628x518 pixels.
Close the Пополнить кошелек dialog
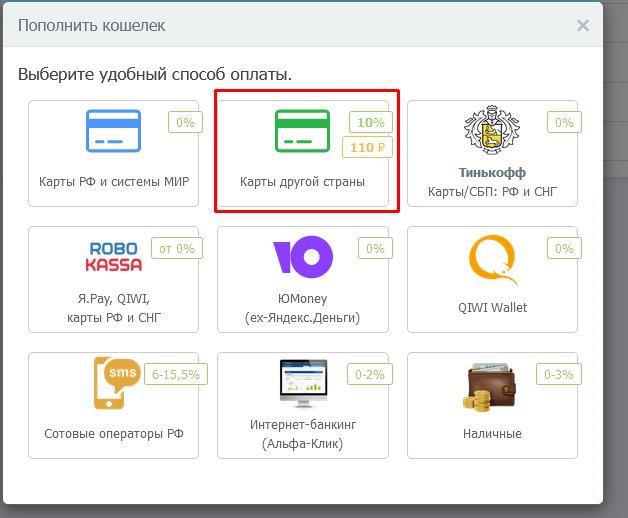click(x=583, y=26)
